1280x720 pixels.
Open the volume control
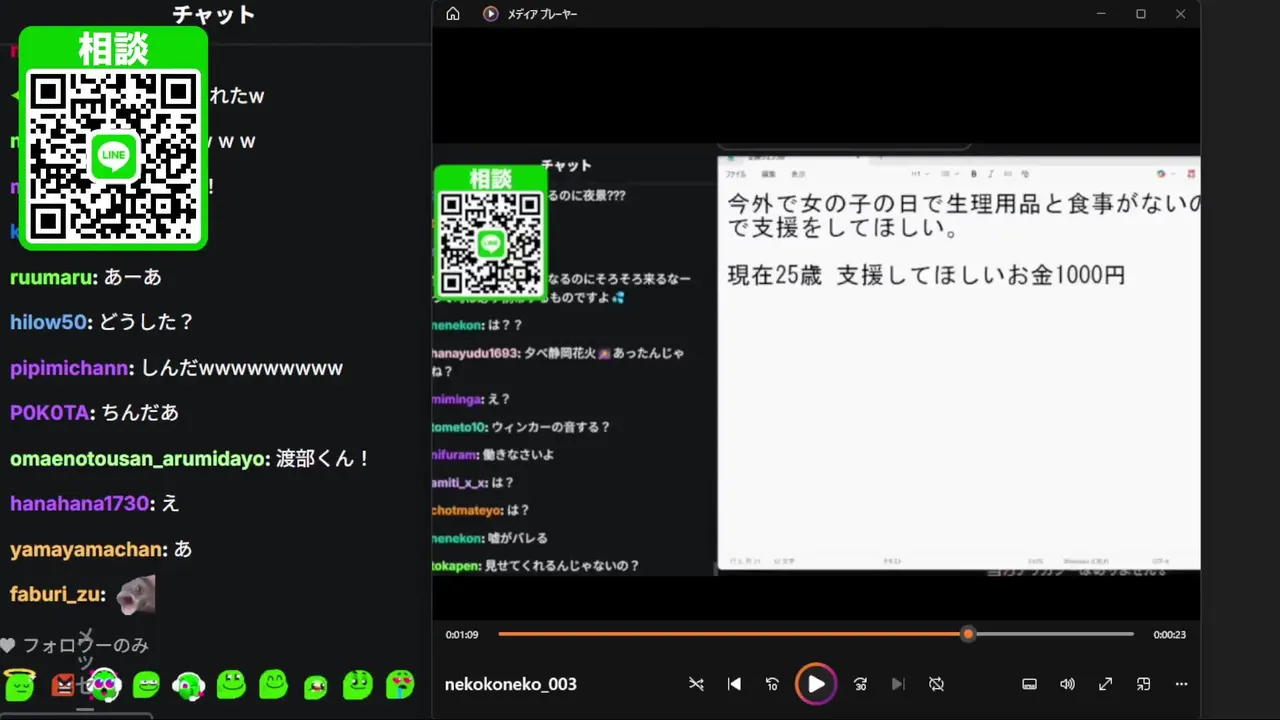pyautogui.click(x=1067, y=684)
